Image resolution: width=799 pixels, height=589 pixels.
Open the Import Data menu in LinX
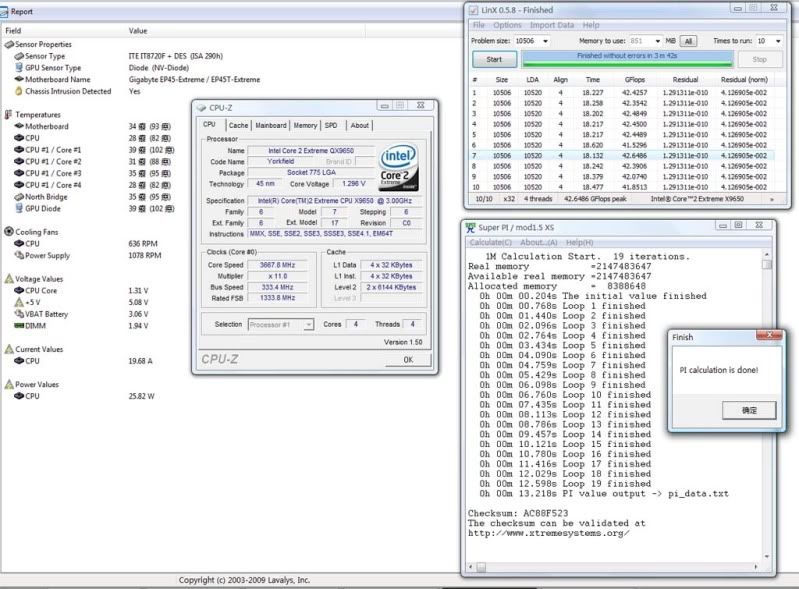pyautogui.click(x=552, y=25)
